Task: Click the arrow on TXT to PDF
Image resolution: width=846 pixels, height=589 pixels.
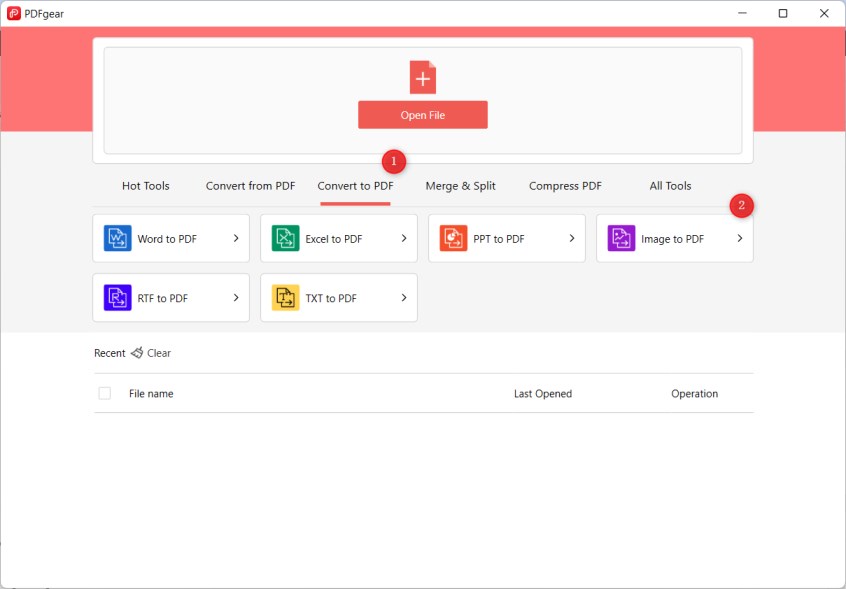Action: [404, 298]
